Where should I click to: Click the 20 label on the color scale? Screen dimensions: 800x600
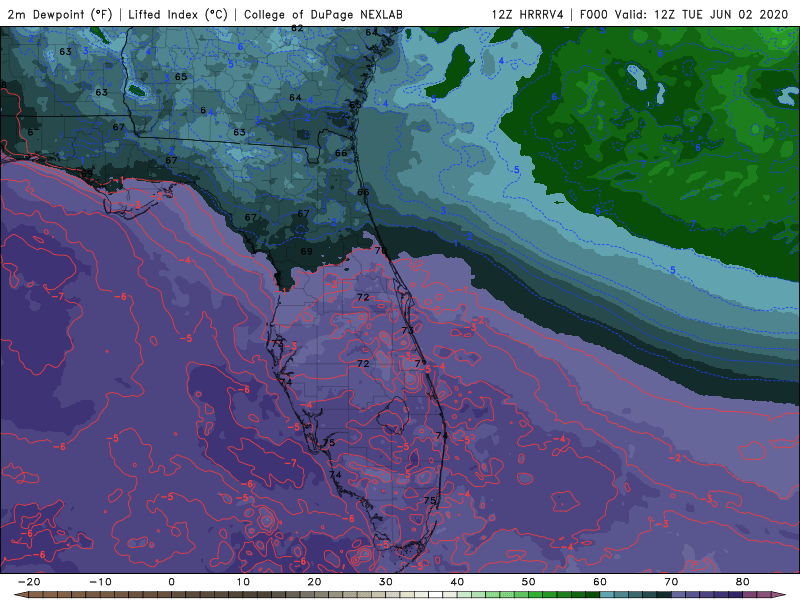pyautogui.click(x=314, y=582)
